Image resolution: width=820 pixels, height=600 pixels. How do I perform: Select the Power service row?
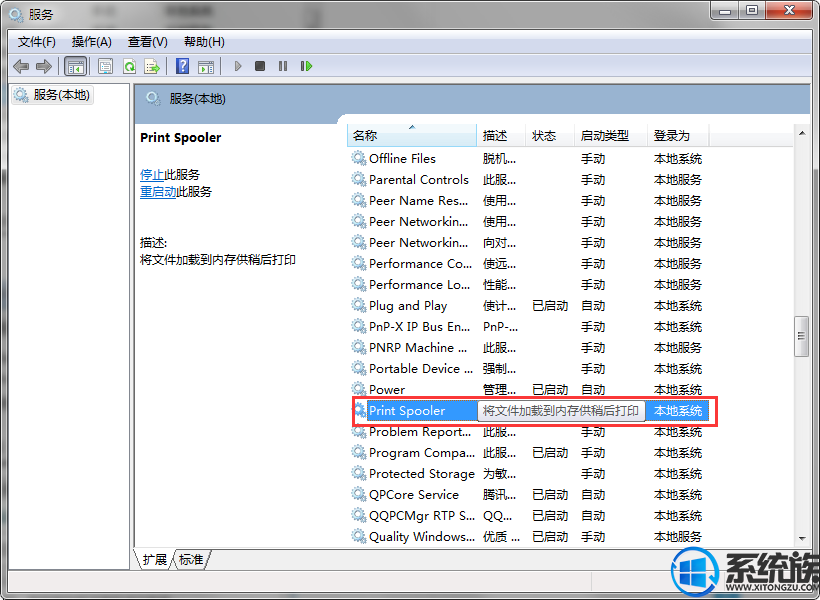[527, 390]
